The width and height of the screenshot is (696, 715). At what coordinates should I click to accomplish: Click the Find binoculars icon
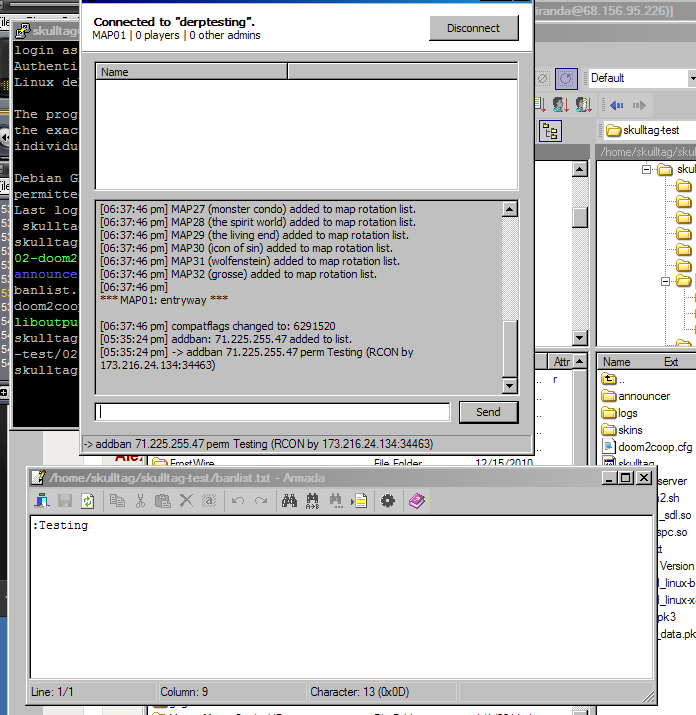pos(290,501)
